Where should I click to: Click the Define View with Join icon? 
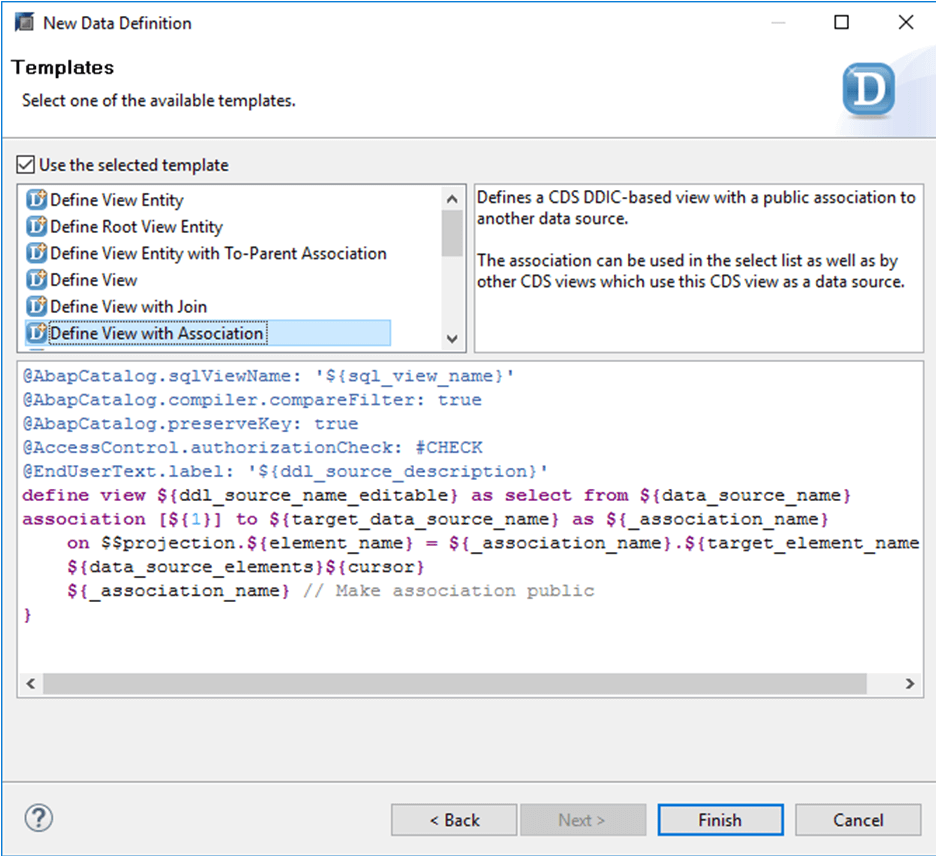pyautogui.click(x=36, y=306)
